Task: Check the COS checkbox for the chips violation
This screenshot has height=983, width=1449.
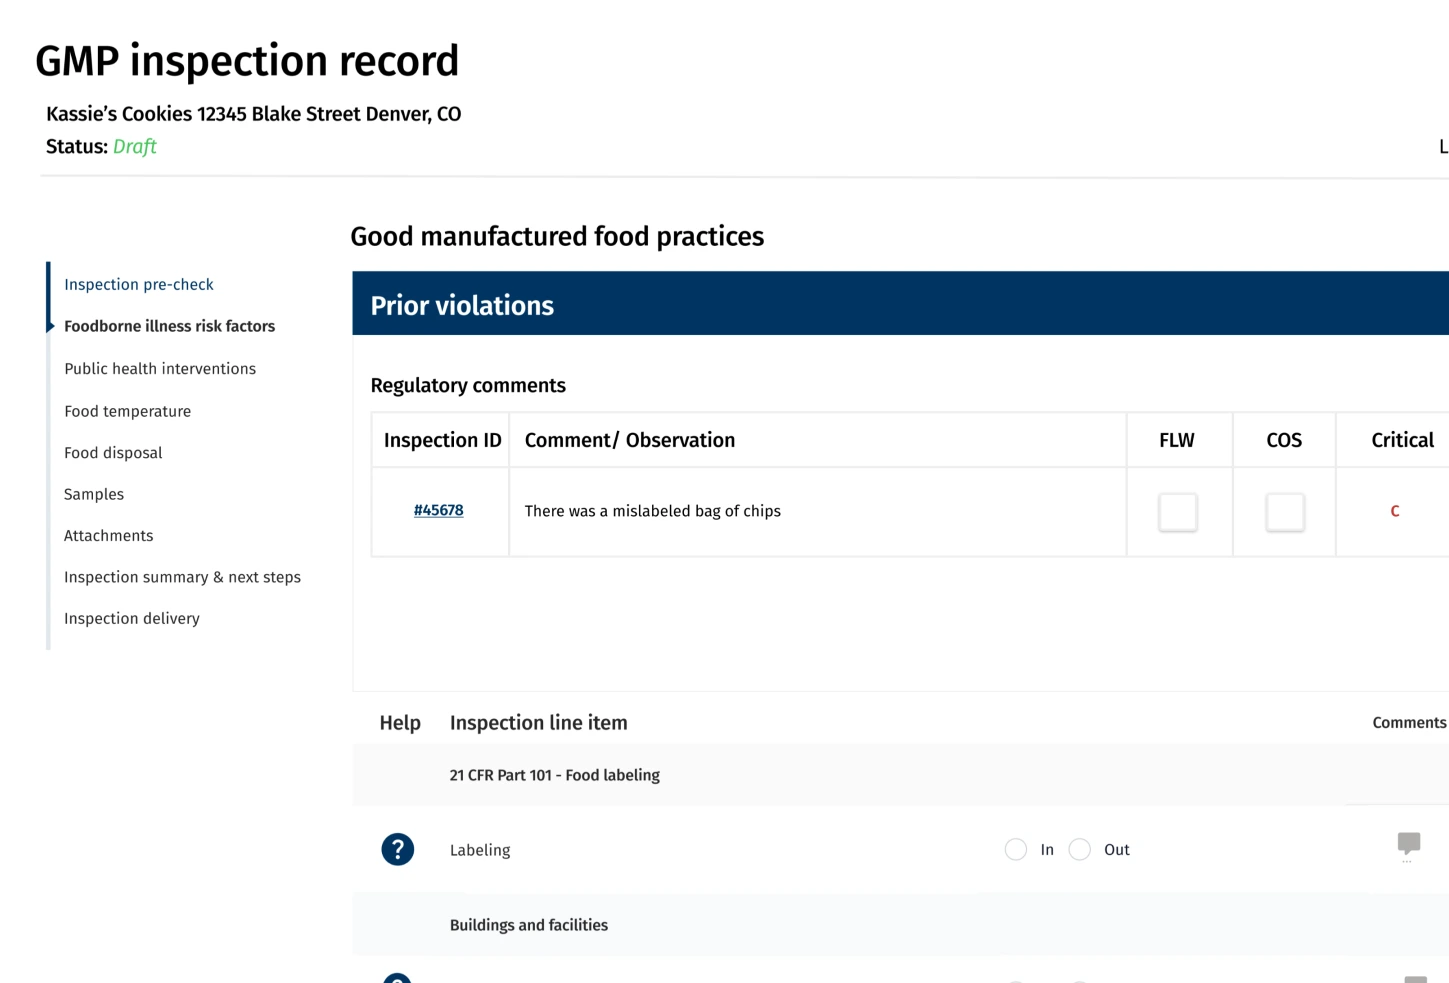Action: tap(1284, 511)
